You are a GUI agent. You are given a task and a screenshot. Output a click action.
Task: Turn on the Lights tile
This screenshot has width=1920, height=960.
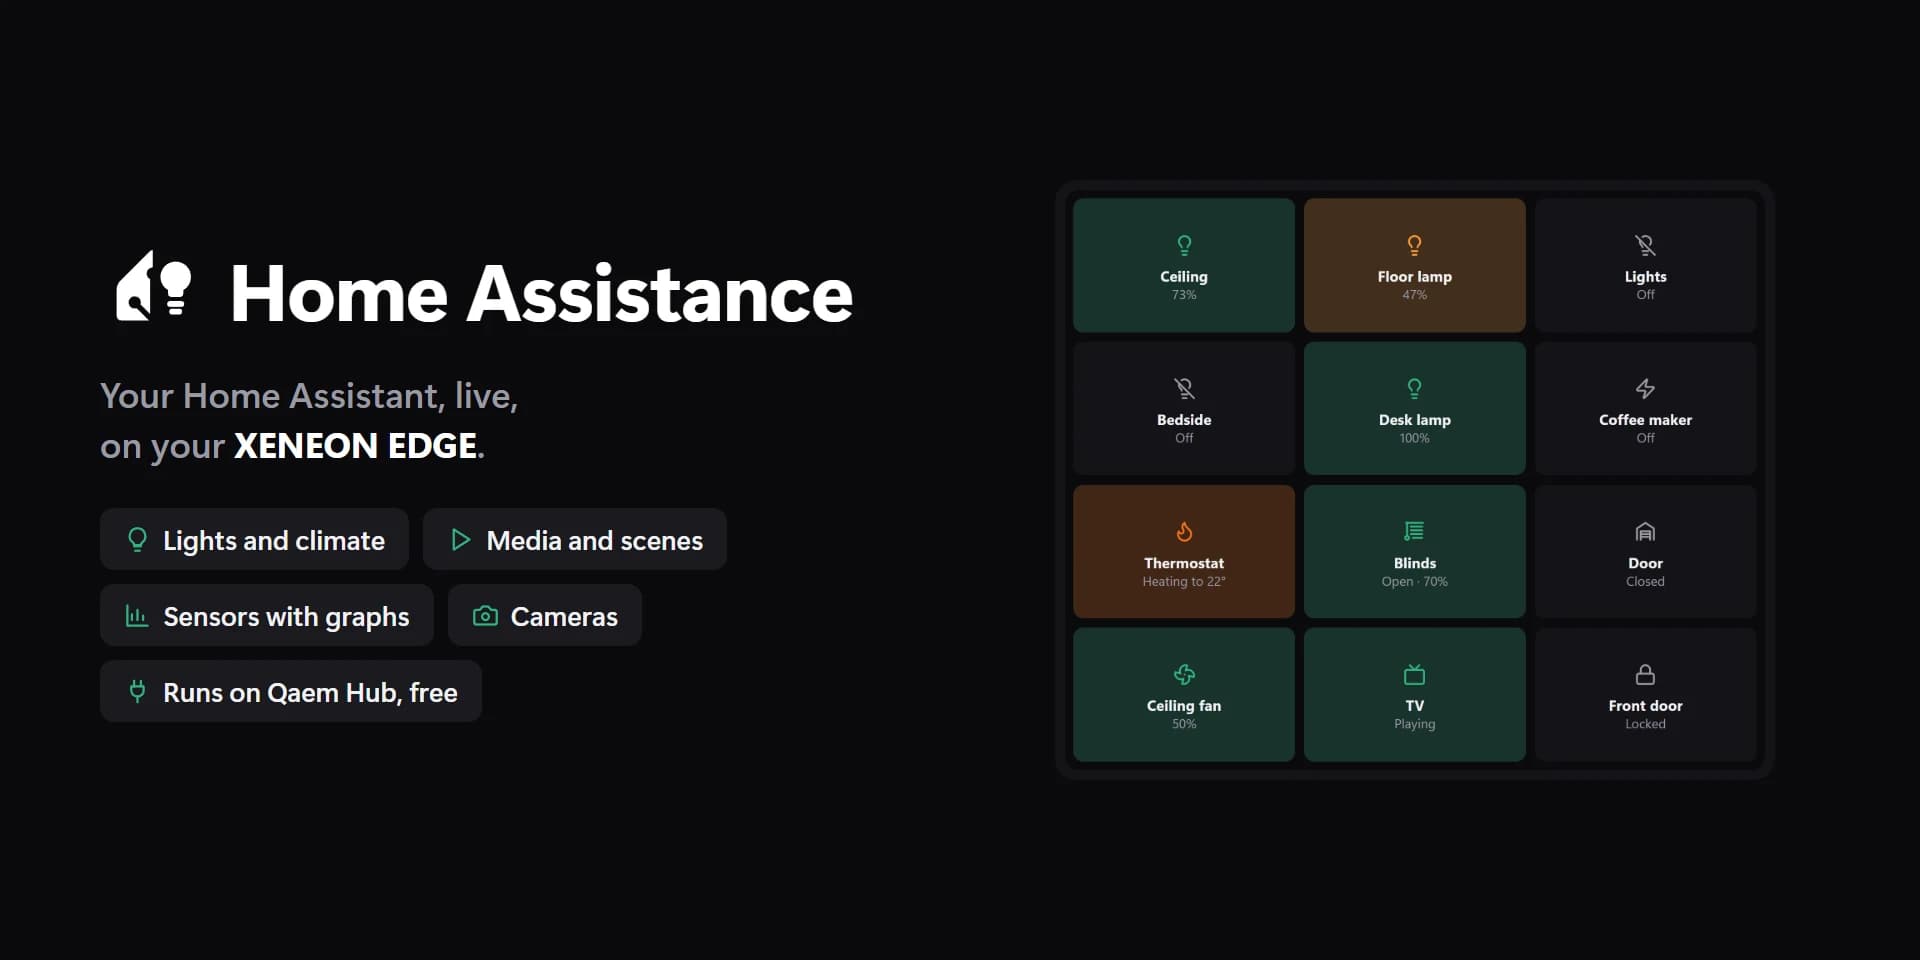(x=1645, y=265)
